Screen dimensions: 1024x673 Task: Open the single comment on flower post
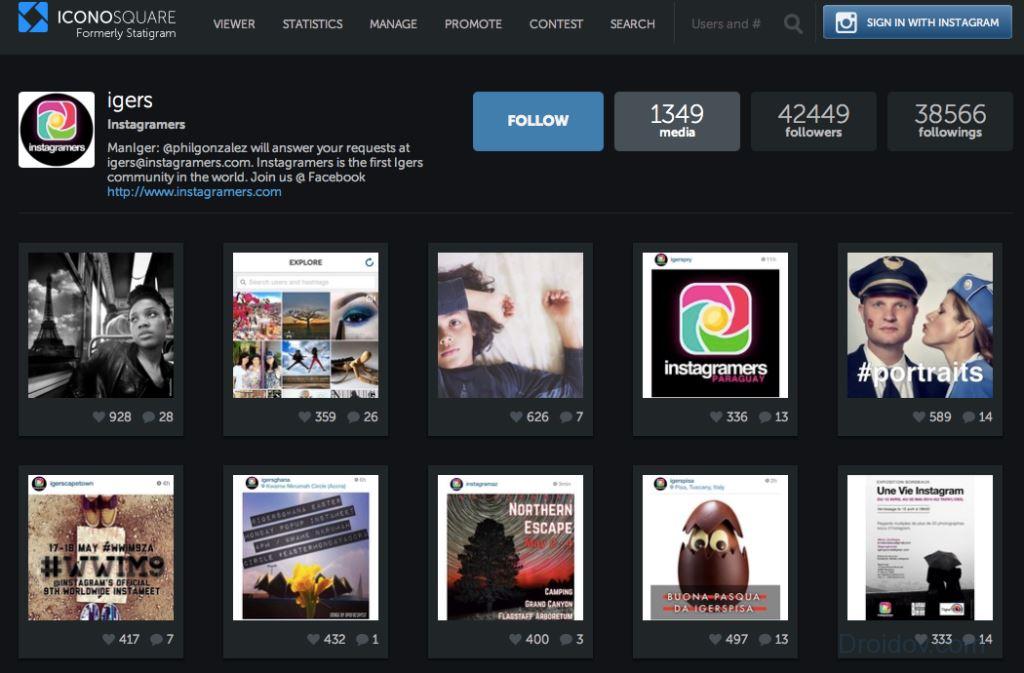(x=362, y=640)
